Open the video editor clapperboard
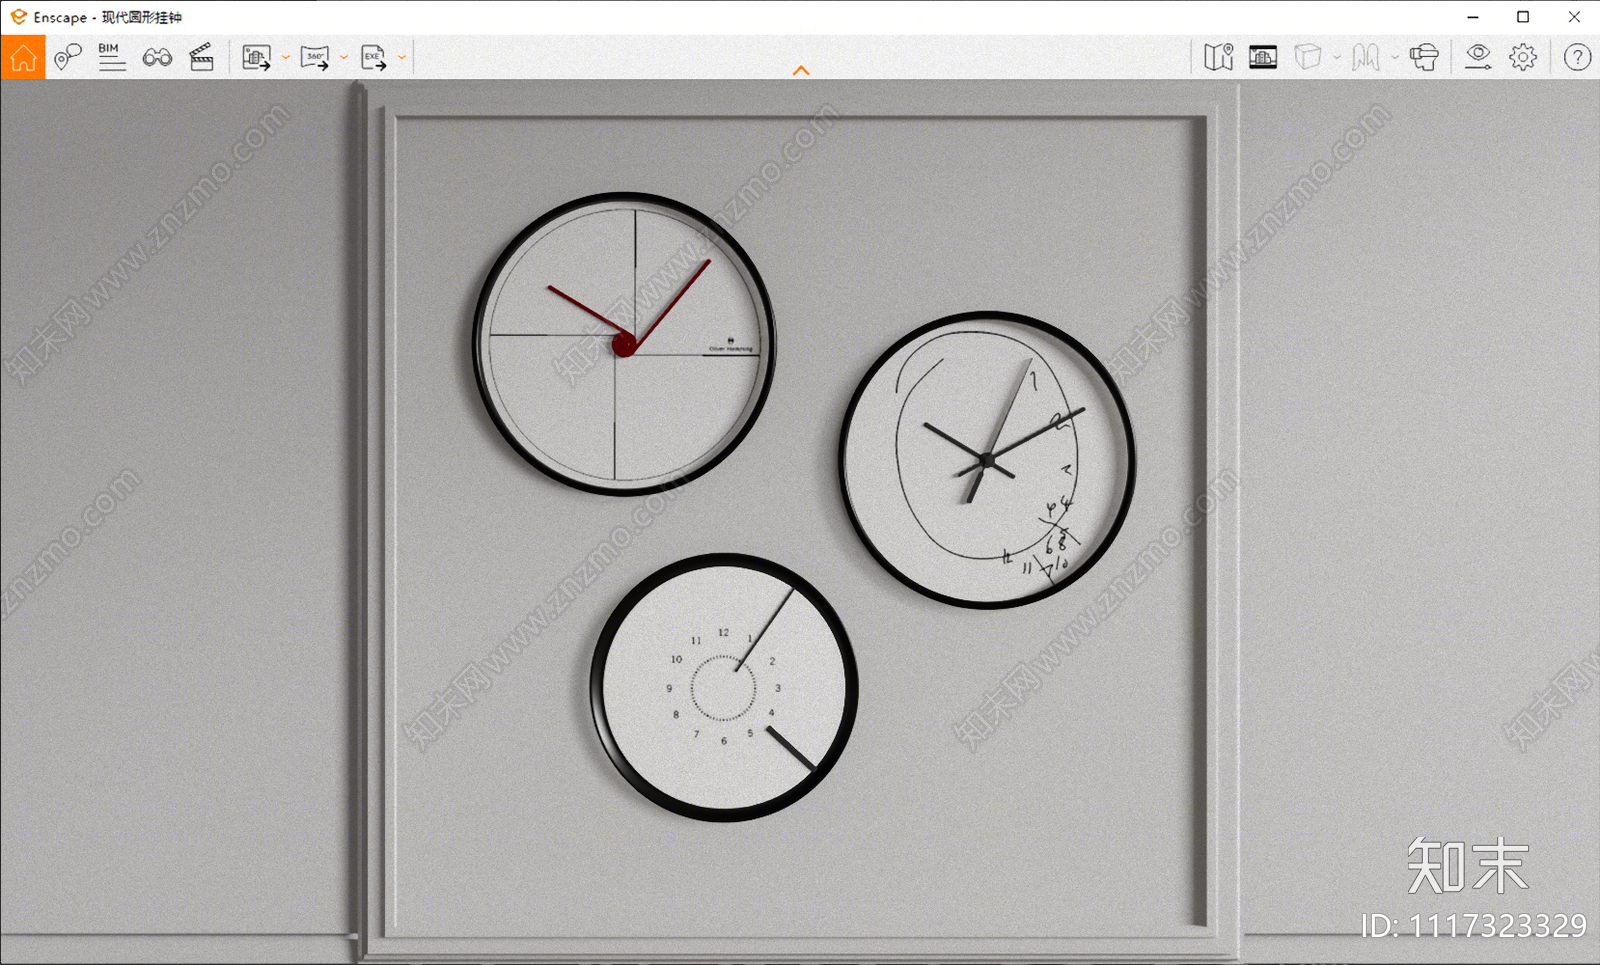Image resolution: width=1600 pixels, height=965 pixels. 202,58
